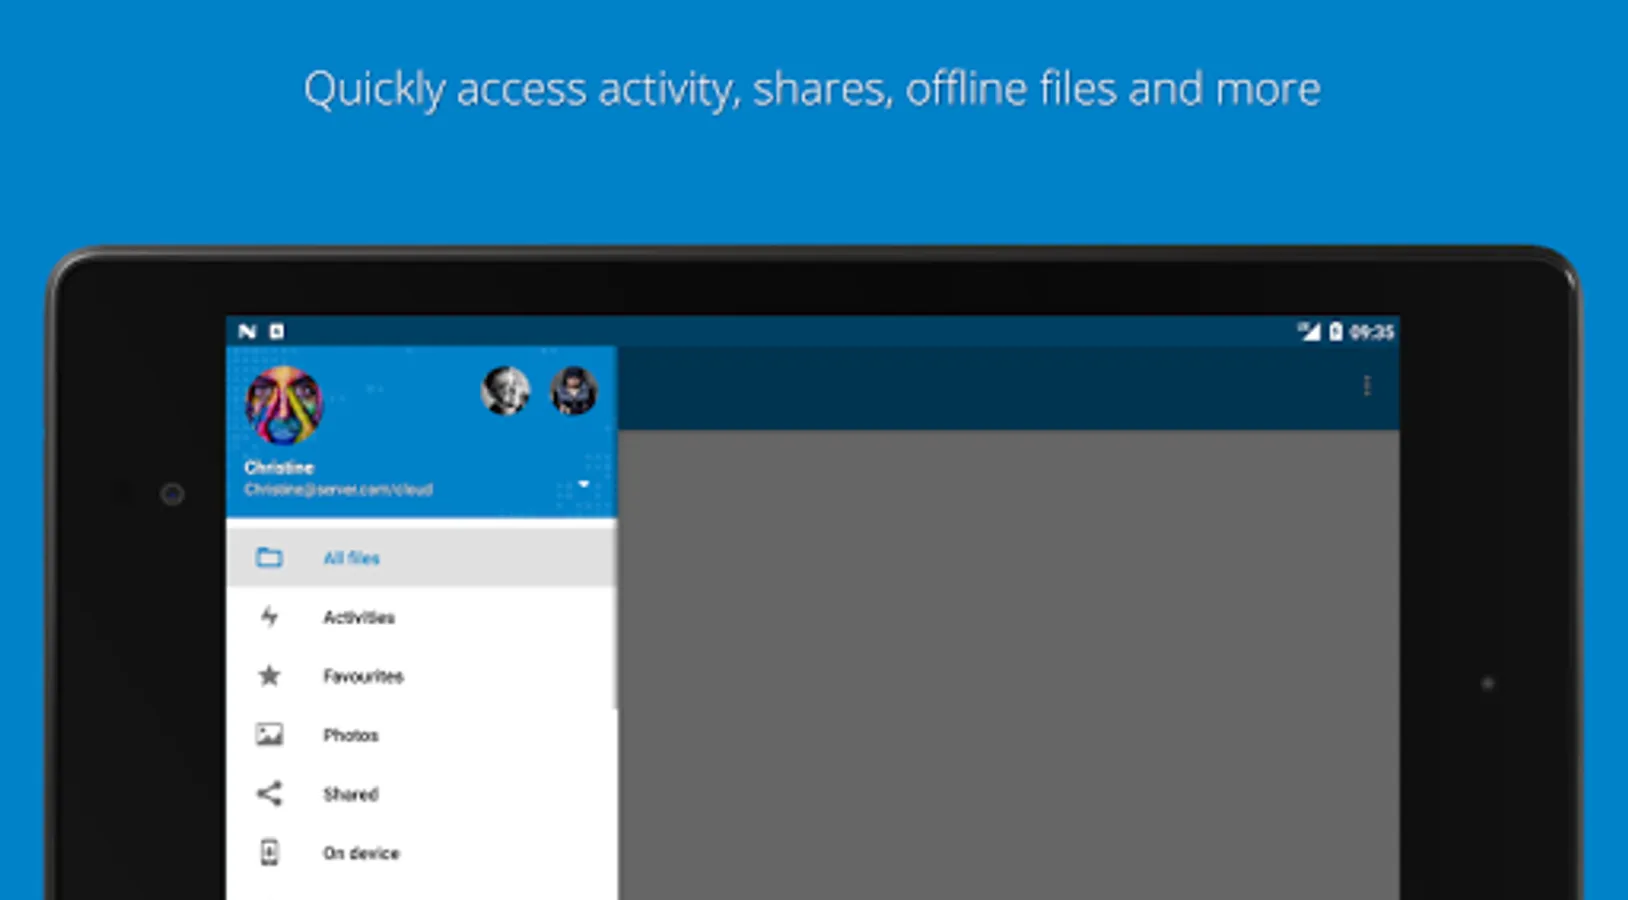Click the signal strength icon in status bar
1628x900 pixels.
[1309, 331]
